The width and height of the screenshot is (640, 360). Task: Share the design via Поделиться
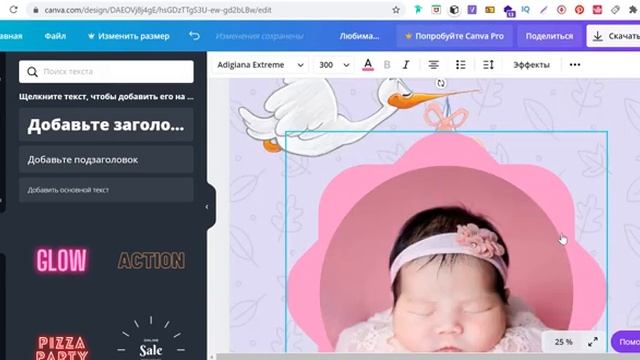click(549, 36)
